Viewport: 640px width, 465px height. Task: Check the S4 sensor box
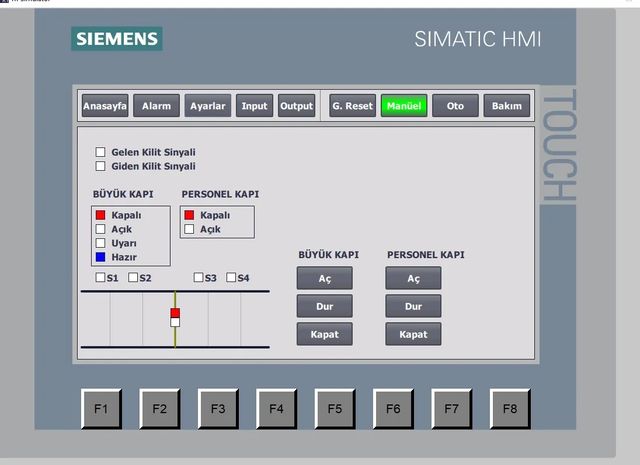click(231, 278)
